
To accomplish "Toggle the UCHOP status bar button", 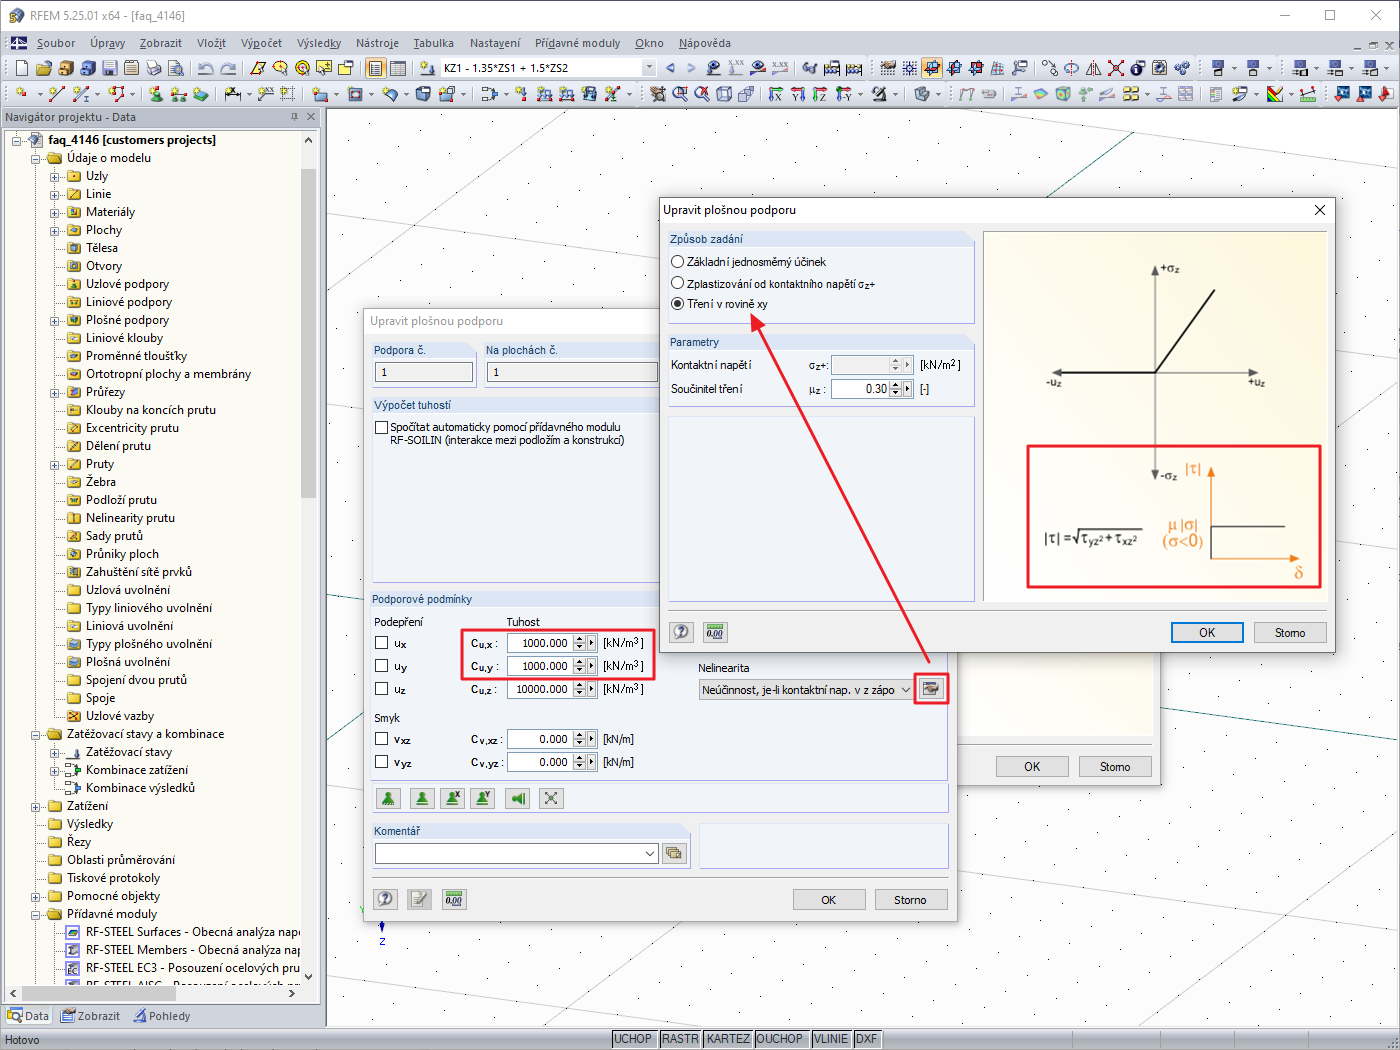I will 633,1039.
